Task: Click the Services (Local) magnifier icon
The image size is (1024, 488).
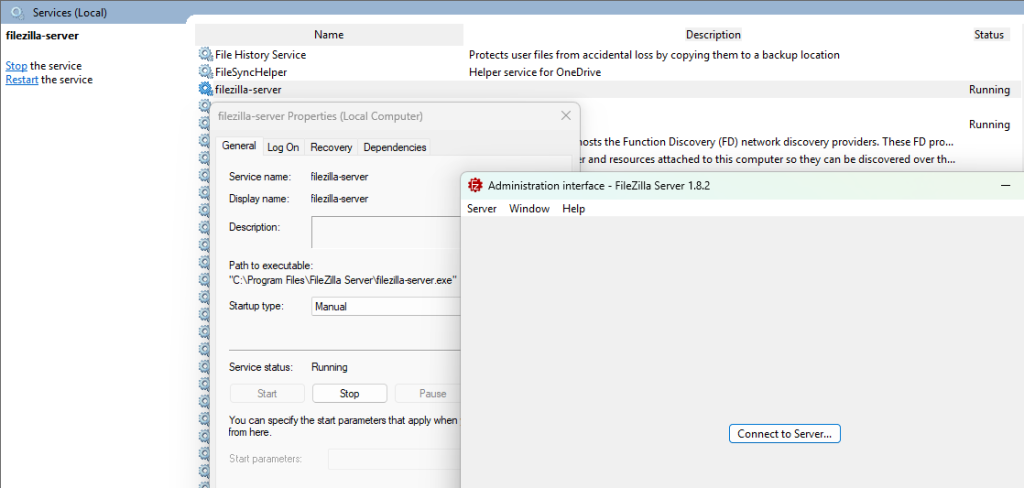Action: click(x=17, y=13)
